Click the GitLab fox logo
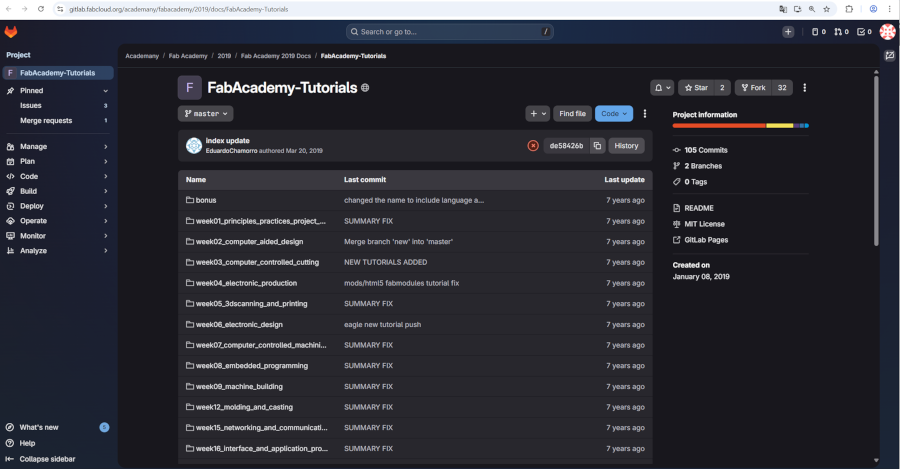This screenshot has width=900, height=469. click(11, 32)
